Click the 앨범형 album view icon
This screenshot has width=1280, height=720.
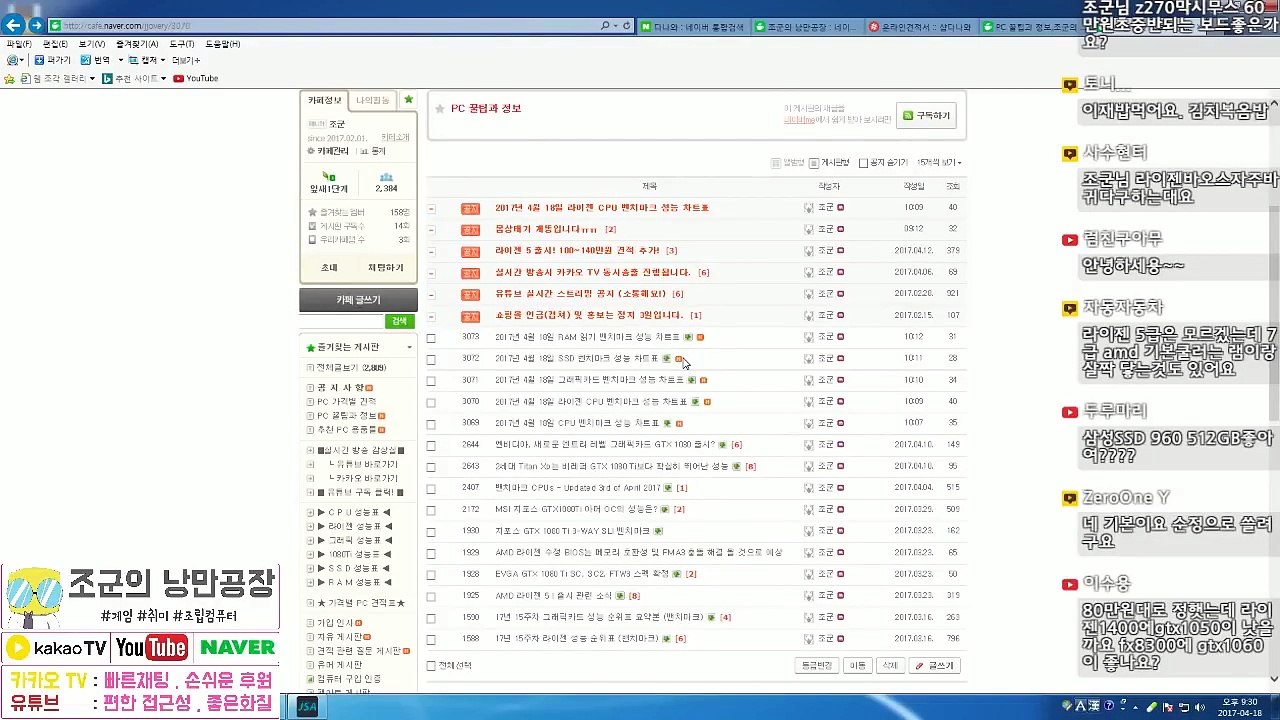click(776, 162)
